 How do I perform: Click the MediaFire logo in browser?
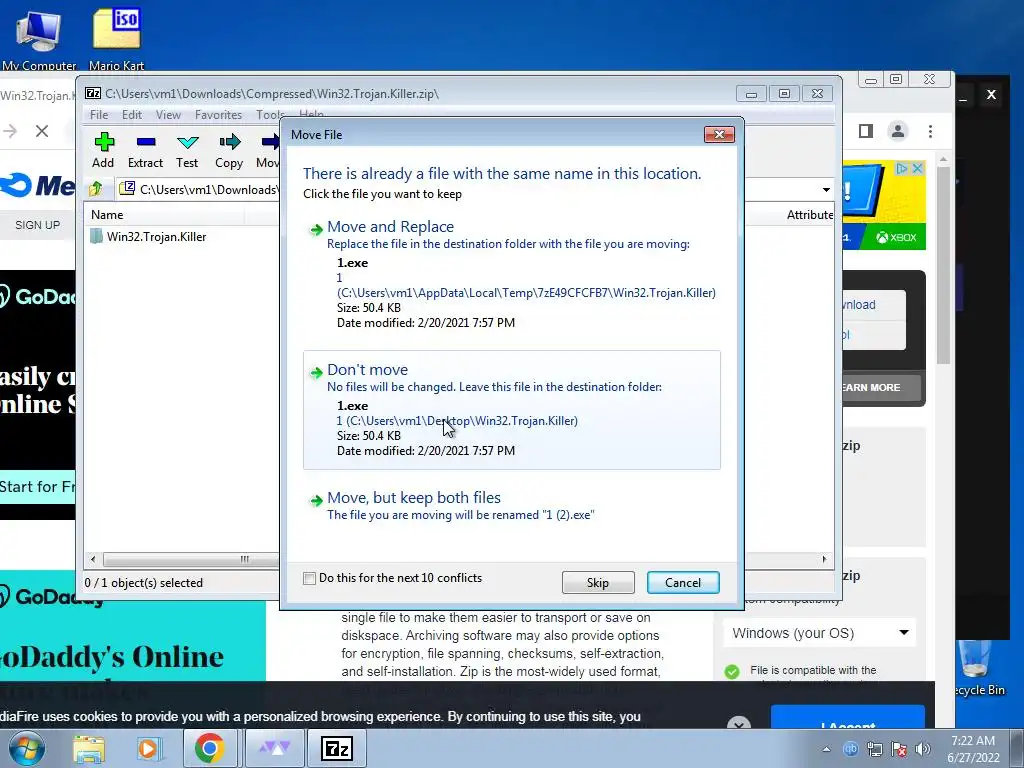click(x=38, y=185)
